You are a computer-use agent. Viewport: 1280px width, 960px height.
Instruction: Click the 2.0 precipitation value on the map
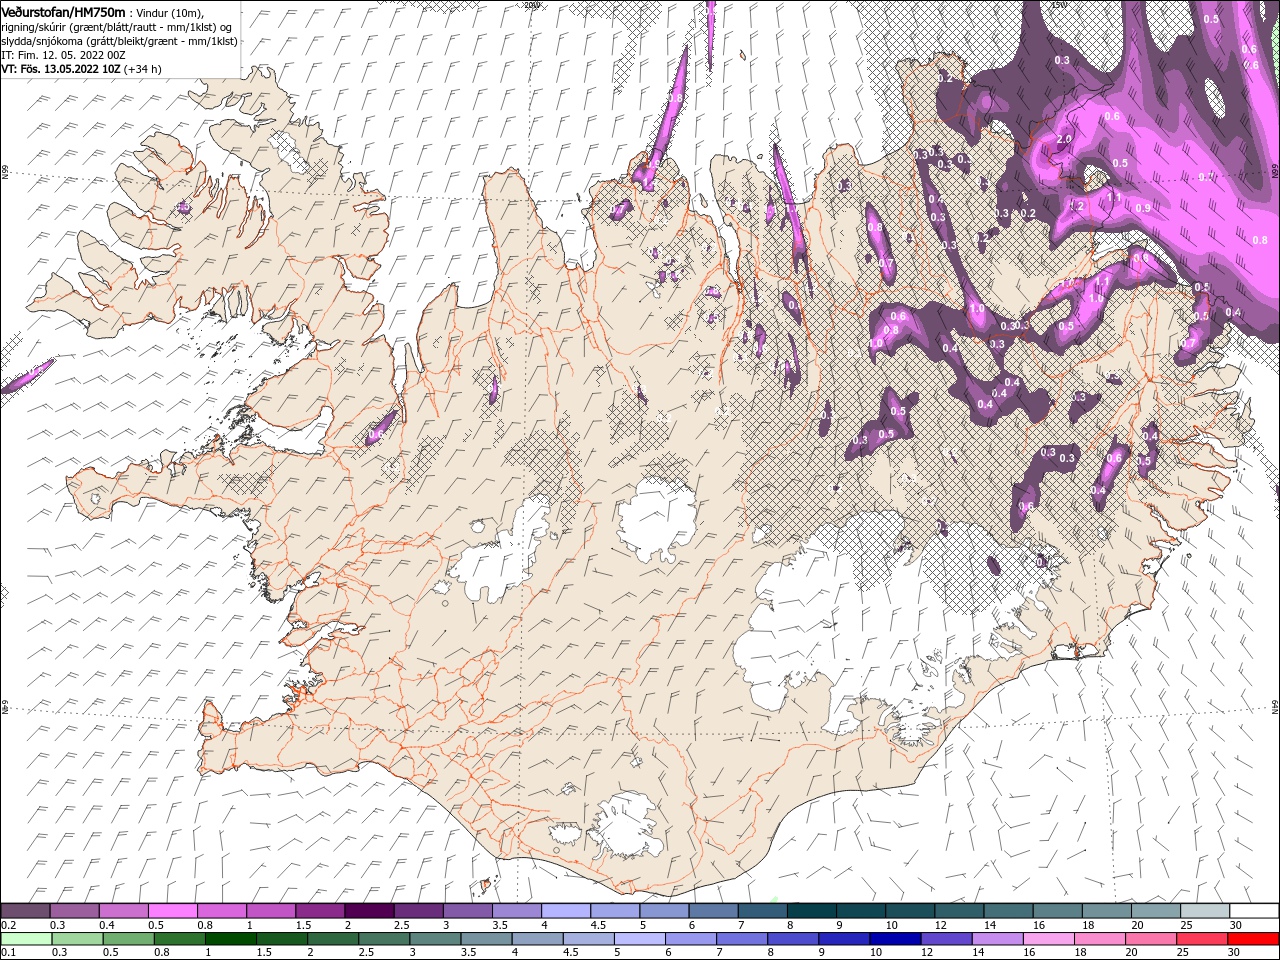[x=1064, y=139]
